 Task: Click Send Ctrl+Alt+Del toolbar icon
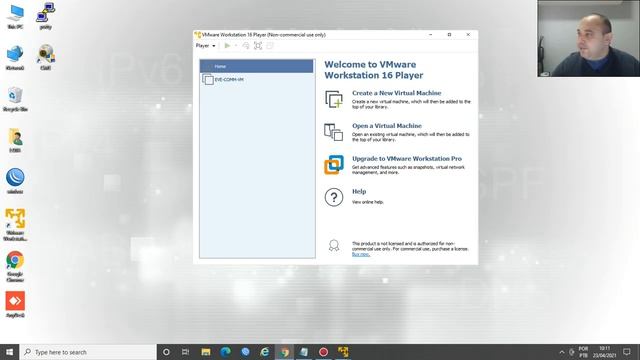pyautogui.click(x=246, y=46)
